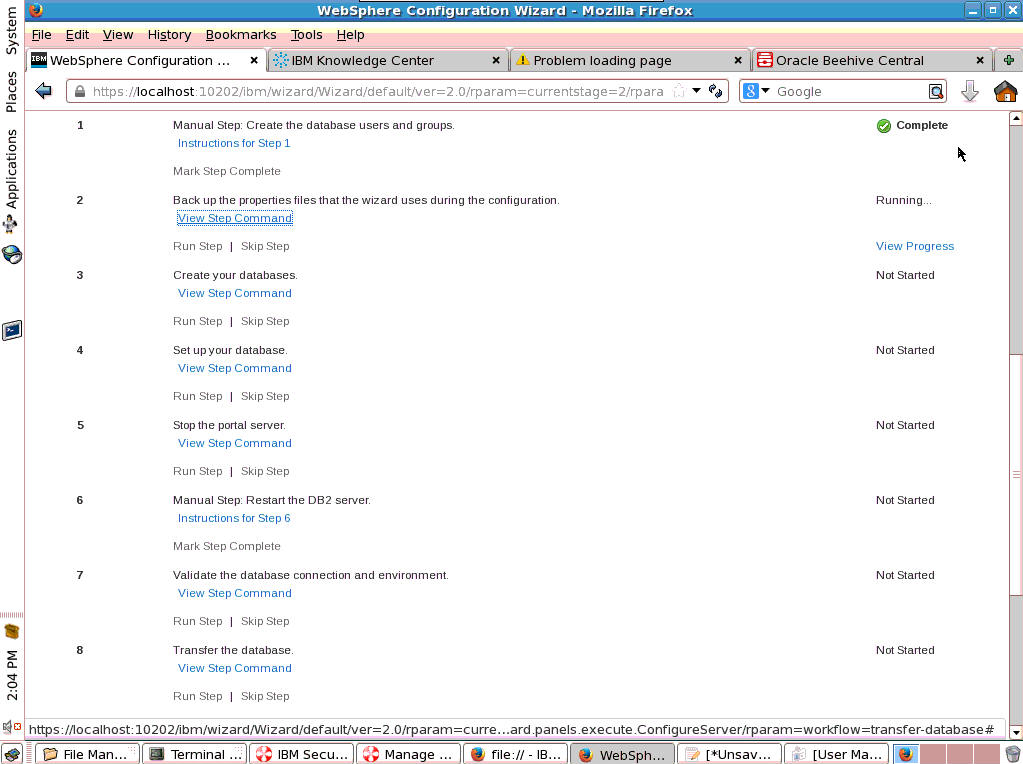Click the browser back arrow button

pyautogui.click(x=44, y=91)
